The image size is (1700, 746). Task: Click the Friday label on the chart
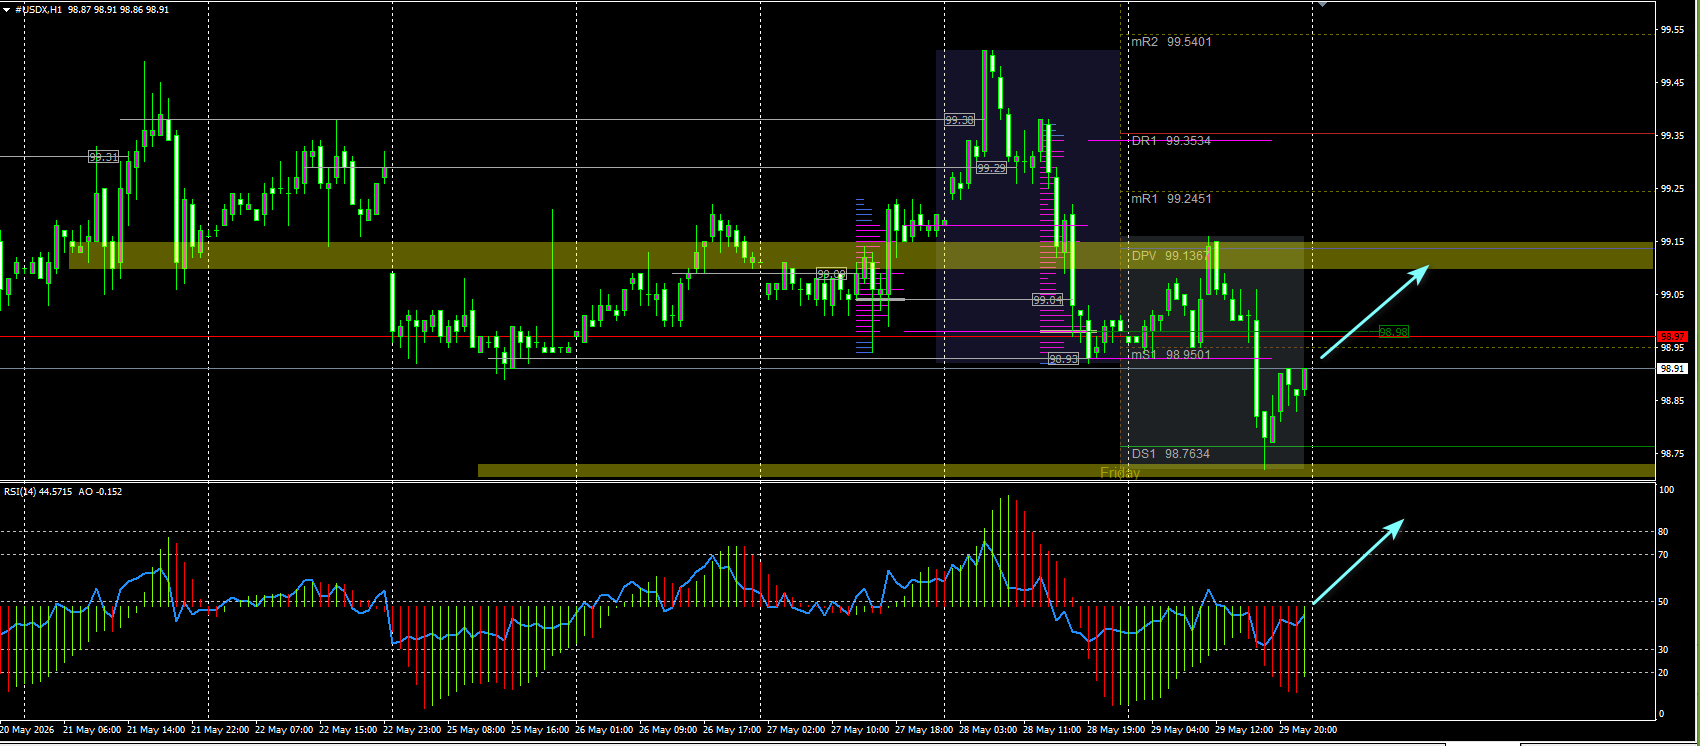tap(1120, 472)
